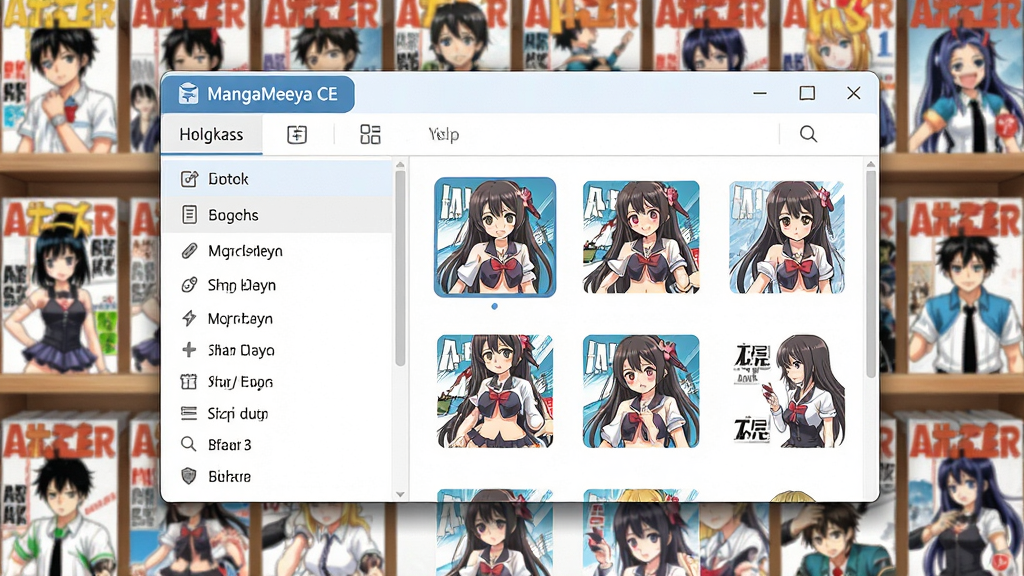
Task: Select the Bfaor 3 sidebar label
Action: (229, 445)
